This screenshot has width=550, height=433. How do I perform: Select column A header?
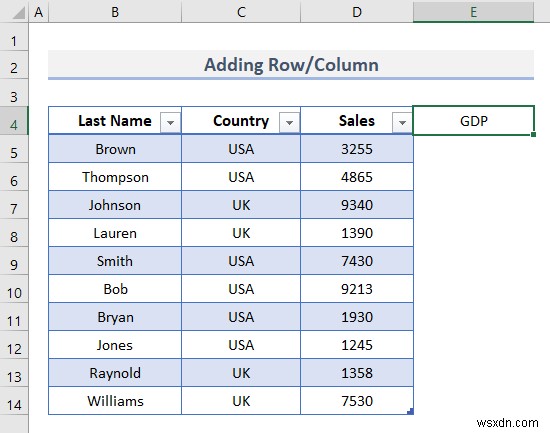click(x=39, y=12)
